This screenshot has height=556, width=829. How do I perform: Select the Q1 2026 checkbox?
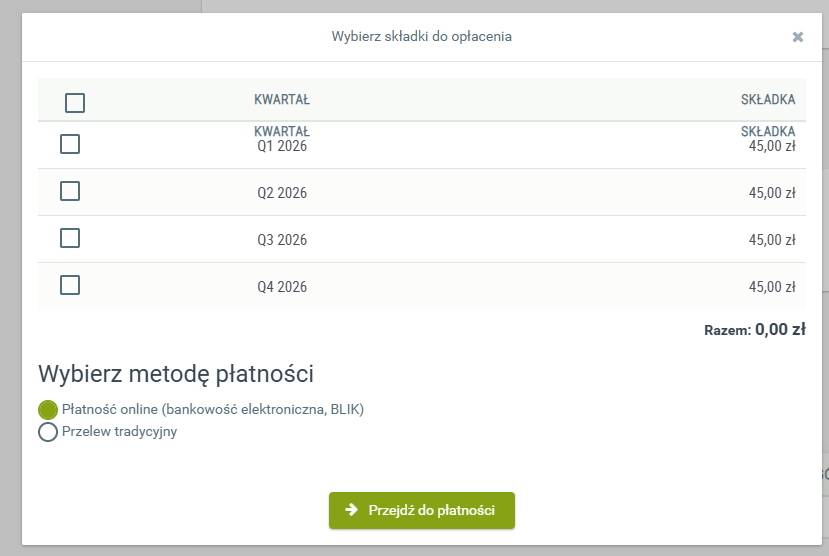[70, 144]
